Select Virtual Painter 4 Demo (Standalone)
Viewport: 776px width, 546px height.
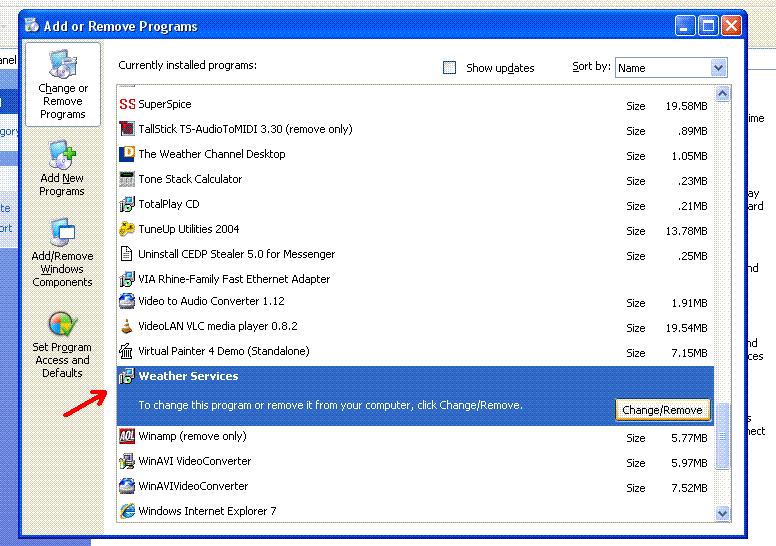click(x=224, y=351)
